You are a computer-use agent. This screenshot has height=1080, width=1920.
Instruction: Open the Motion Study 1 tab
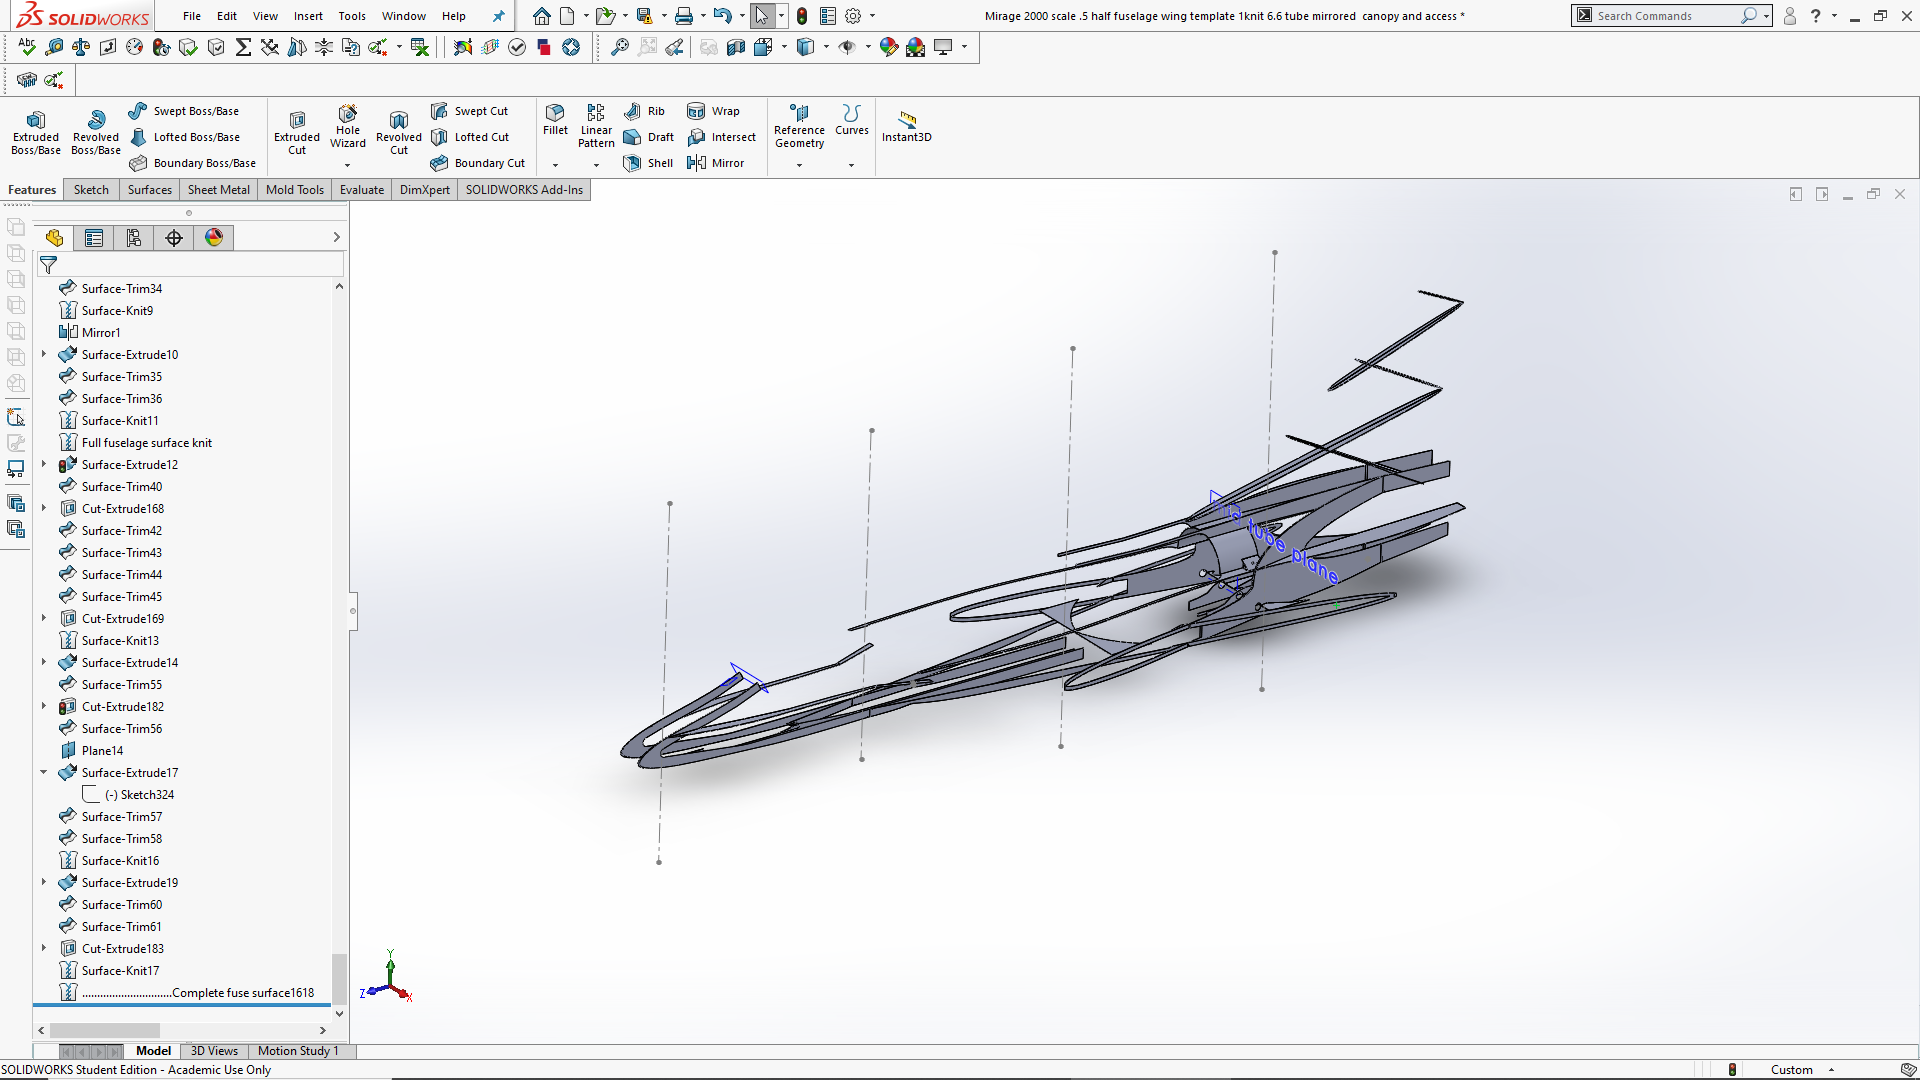tap(298, 1051)
